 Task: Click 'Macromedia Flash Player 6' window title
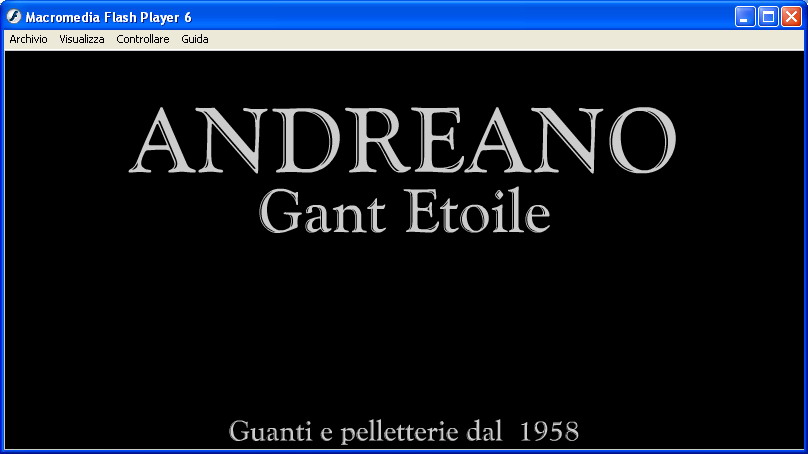(x=108, y=18)
